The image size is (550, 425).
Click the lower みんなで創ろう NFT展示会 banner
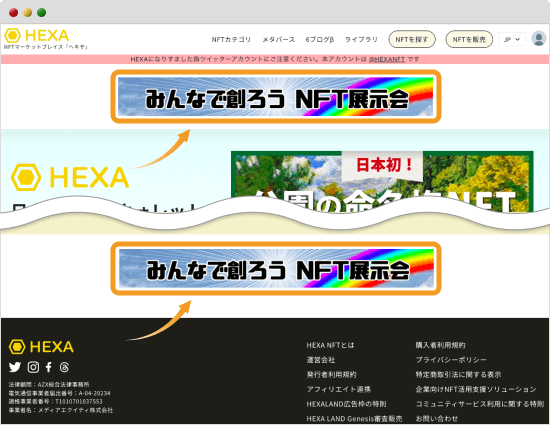[276, 268]
